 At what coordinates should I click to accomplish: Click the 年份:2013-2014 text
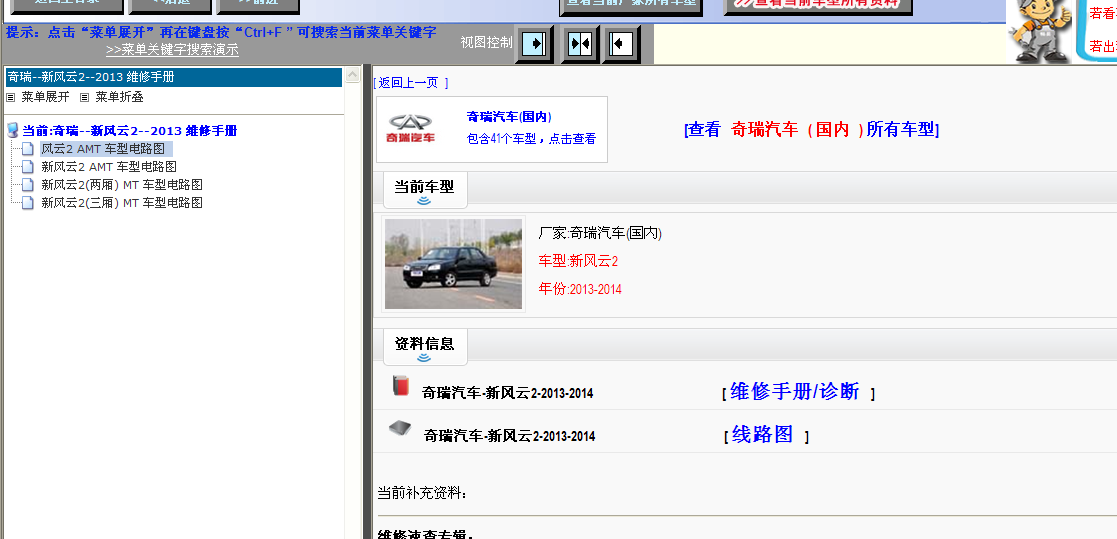(580, 289)
